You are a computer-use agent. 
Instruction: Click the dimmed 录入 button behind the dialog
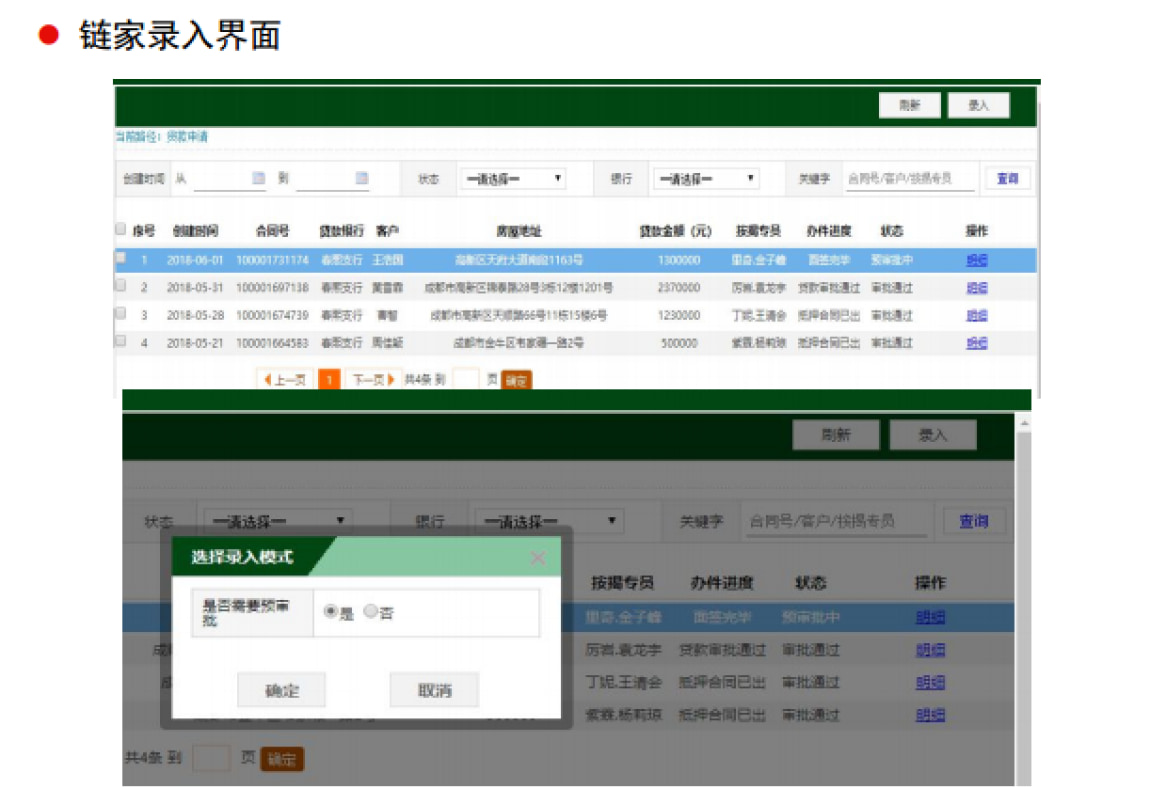(x=933, y=435)
